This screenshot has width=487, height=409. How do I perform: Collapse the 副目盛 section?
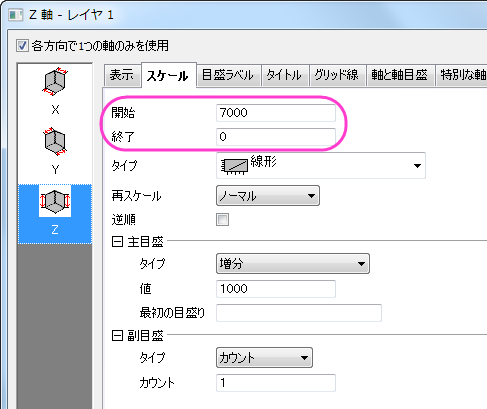(117, 336)
